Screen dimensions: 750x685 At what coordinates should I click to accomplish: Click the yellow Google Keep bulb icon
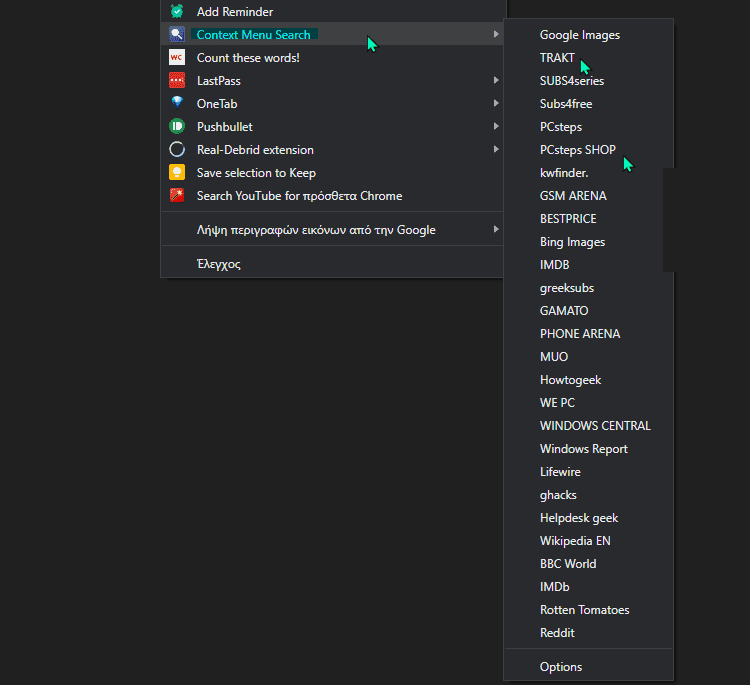tap(177, 172)
